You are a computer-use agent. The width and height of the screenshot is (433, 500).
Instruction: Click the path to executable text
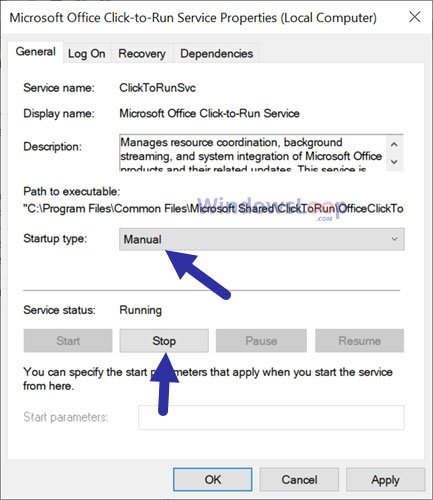[213, 209]
